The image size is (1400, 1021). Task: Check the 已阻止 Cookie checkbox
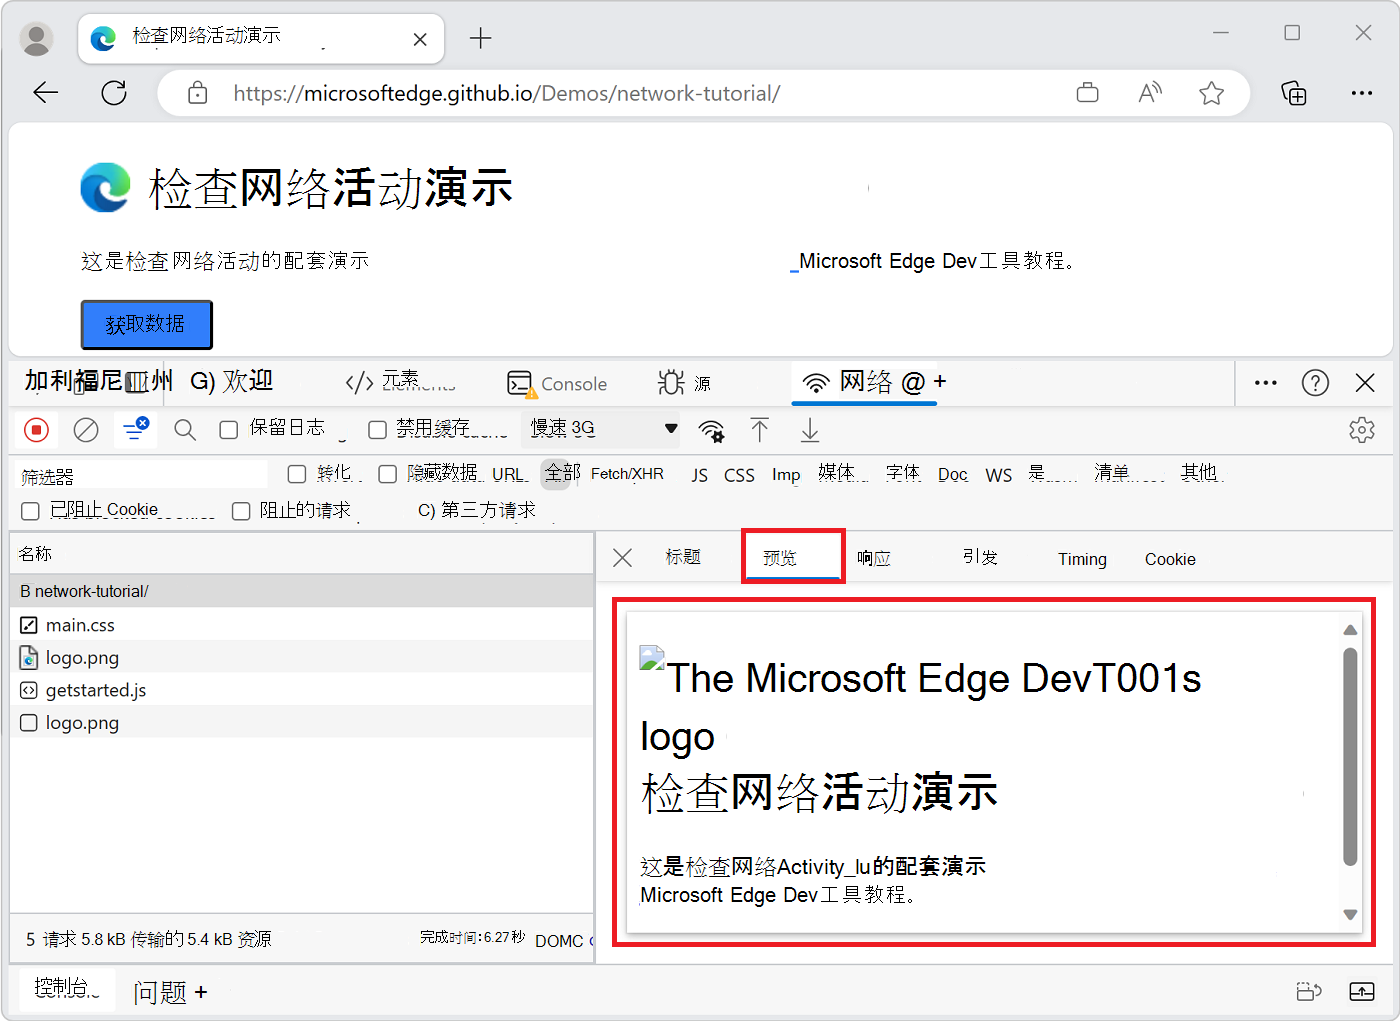(x=31, y=511)
